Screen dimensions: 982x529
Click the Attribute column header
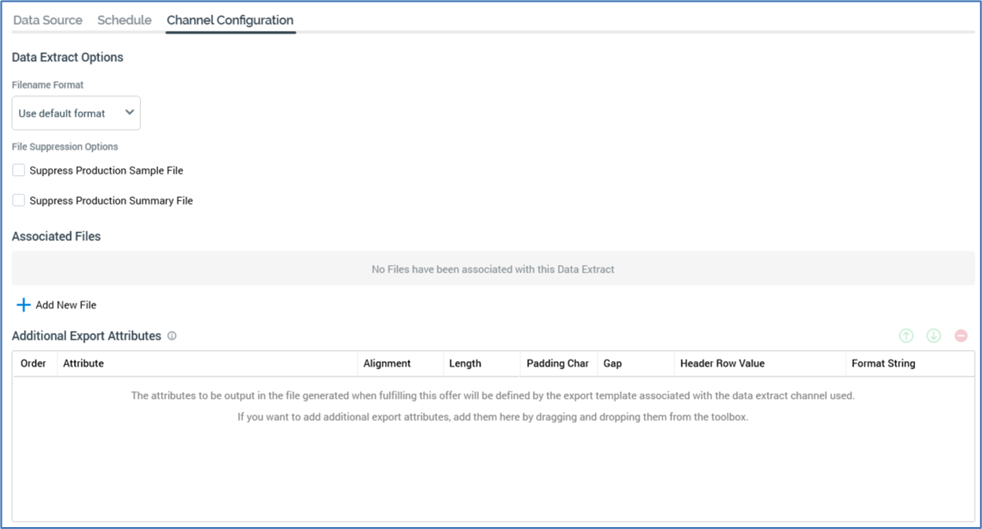[x=83, y=363]
